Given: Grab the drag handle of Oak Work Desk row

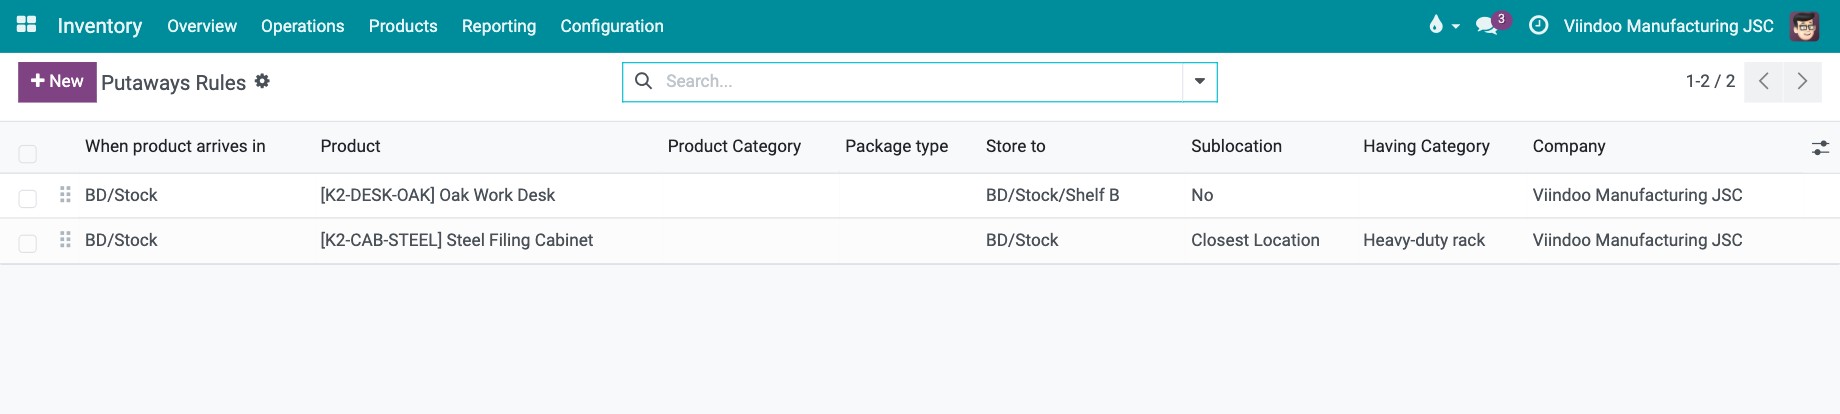Looking at the screenshot, I should [65, 194].
